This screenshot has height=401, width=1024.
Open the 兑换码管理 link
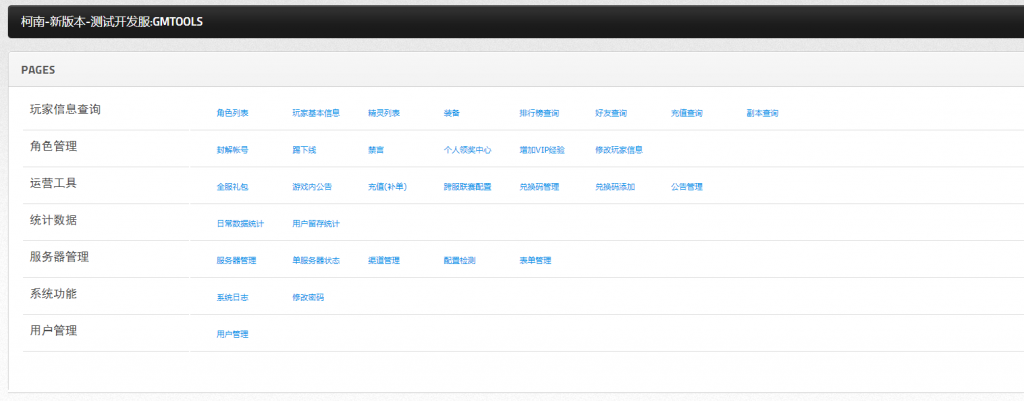[539, 187]
